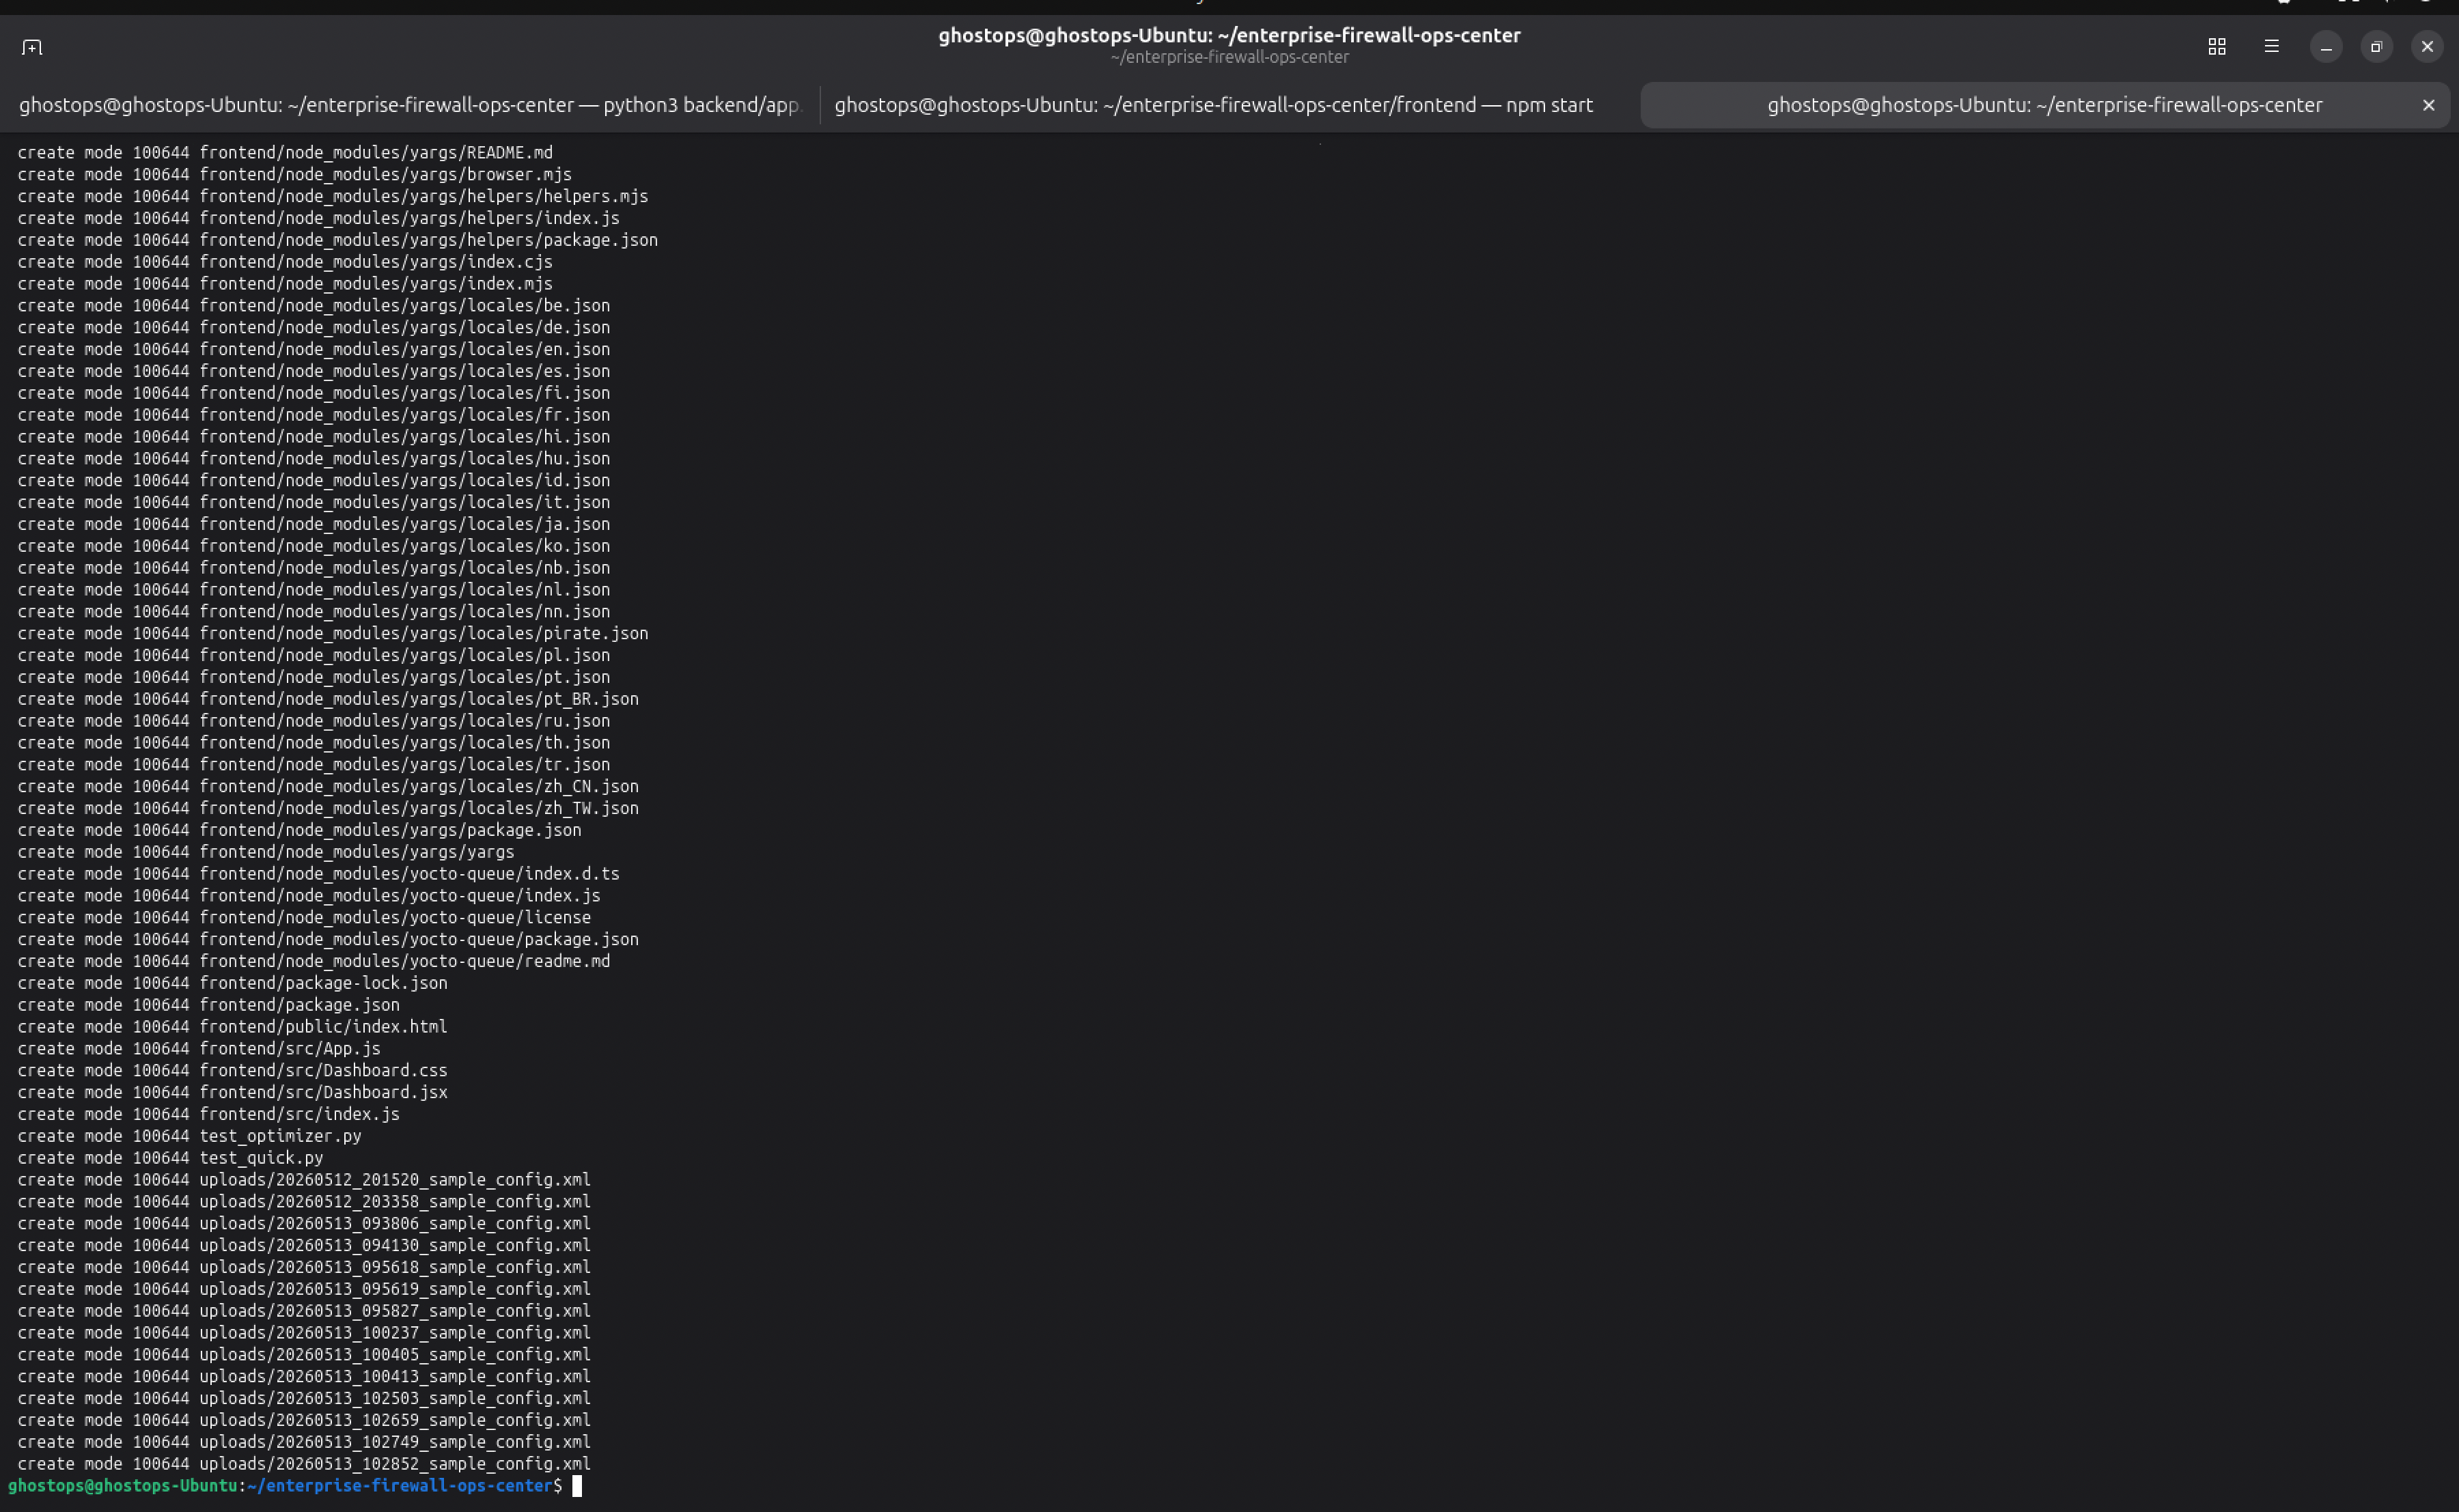This screenshot has width=2459, height=1512.
Task: Click line uploads/20260513_102852_sample_config.xml
Action: 304,1465
